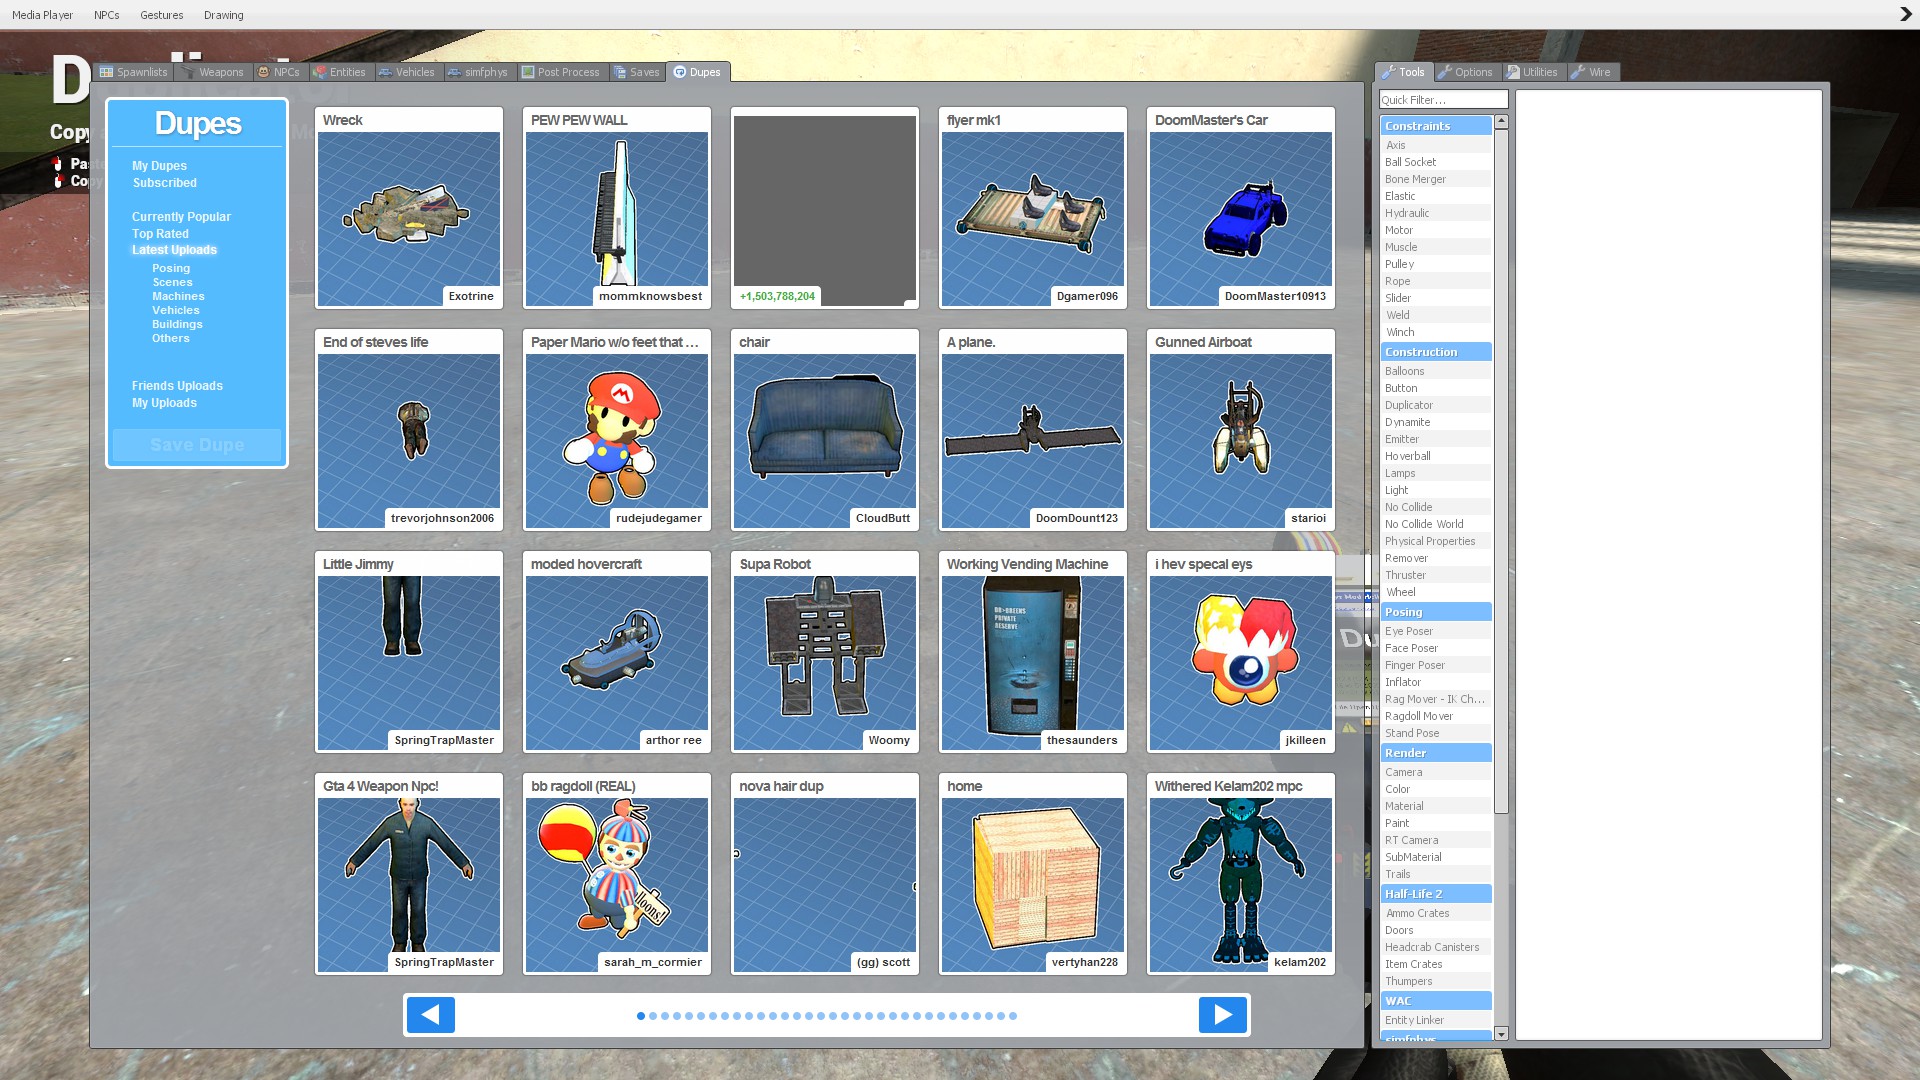Click the expand arrow at top right
Screen dimensions: 1920x1080
pos(1905,14)
